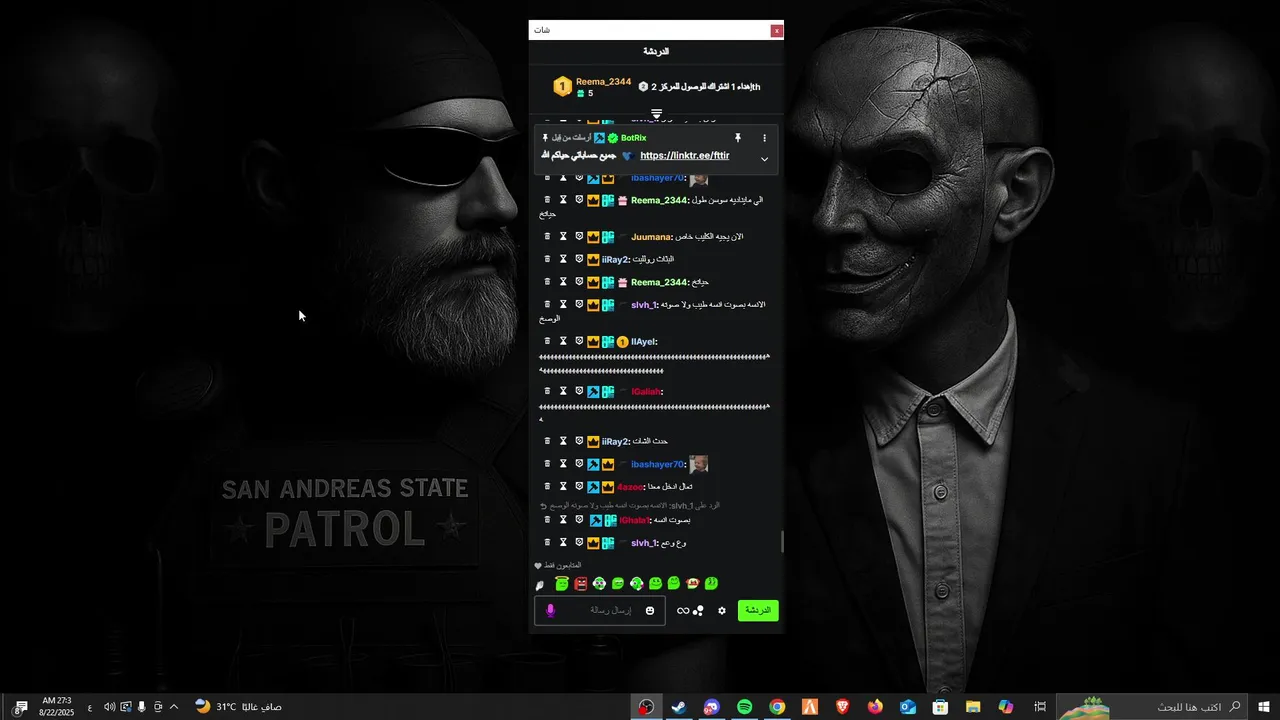The height and width of the screenshot is (720, 1280).
Task: Ban iiRay2 on the 'البنات رولليت' row
Action: click(x=579, y=259)
